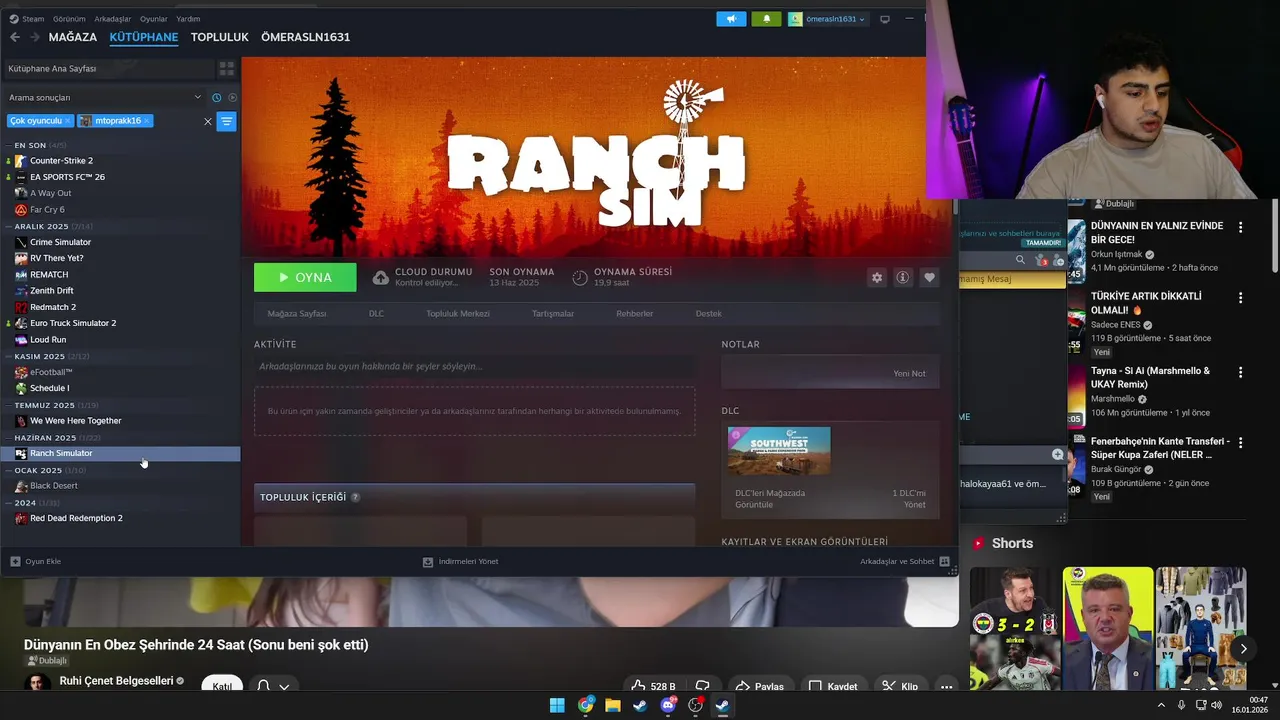Open options for Tayna - Si Ai video
The image size is (1280, 720).
click(x=1240, y=372)
